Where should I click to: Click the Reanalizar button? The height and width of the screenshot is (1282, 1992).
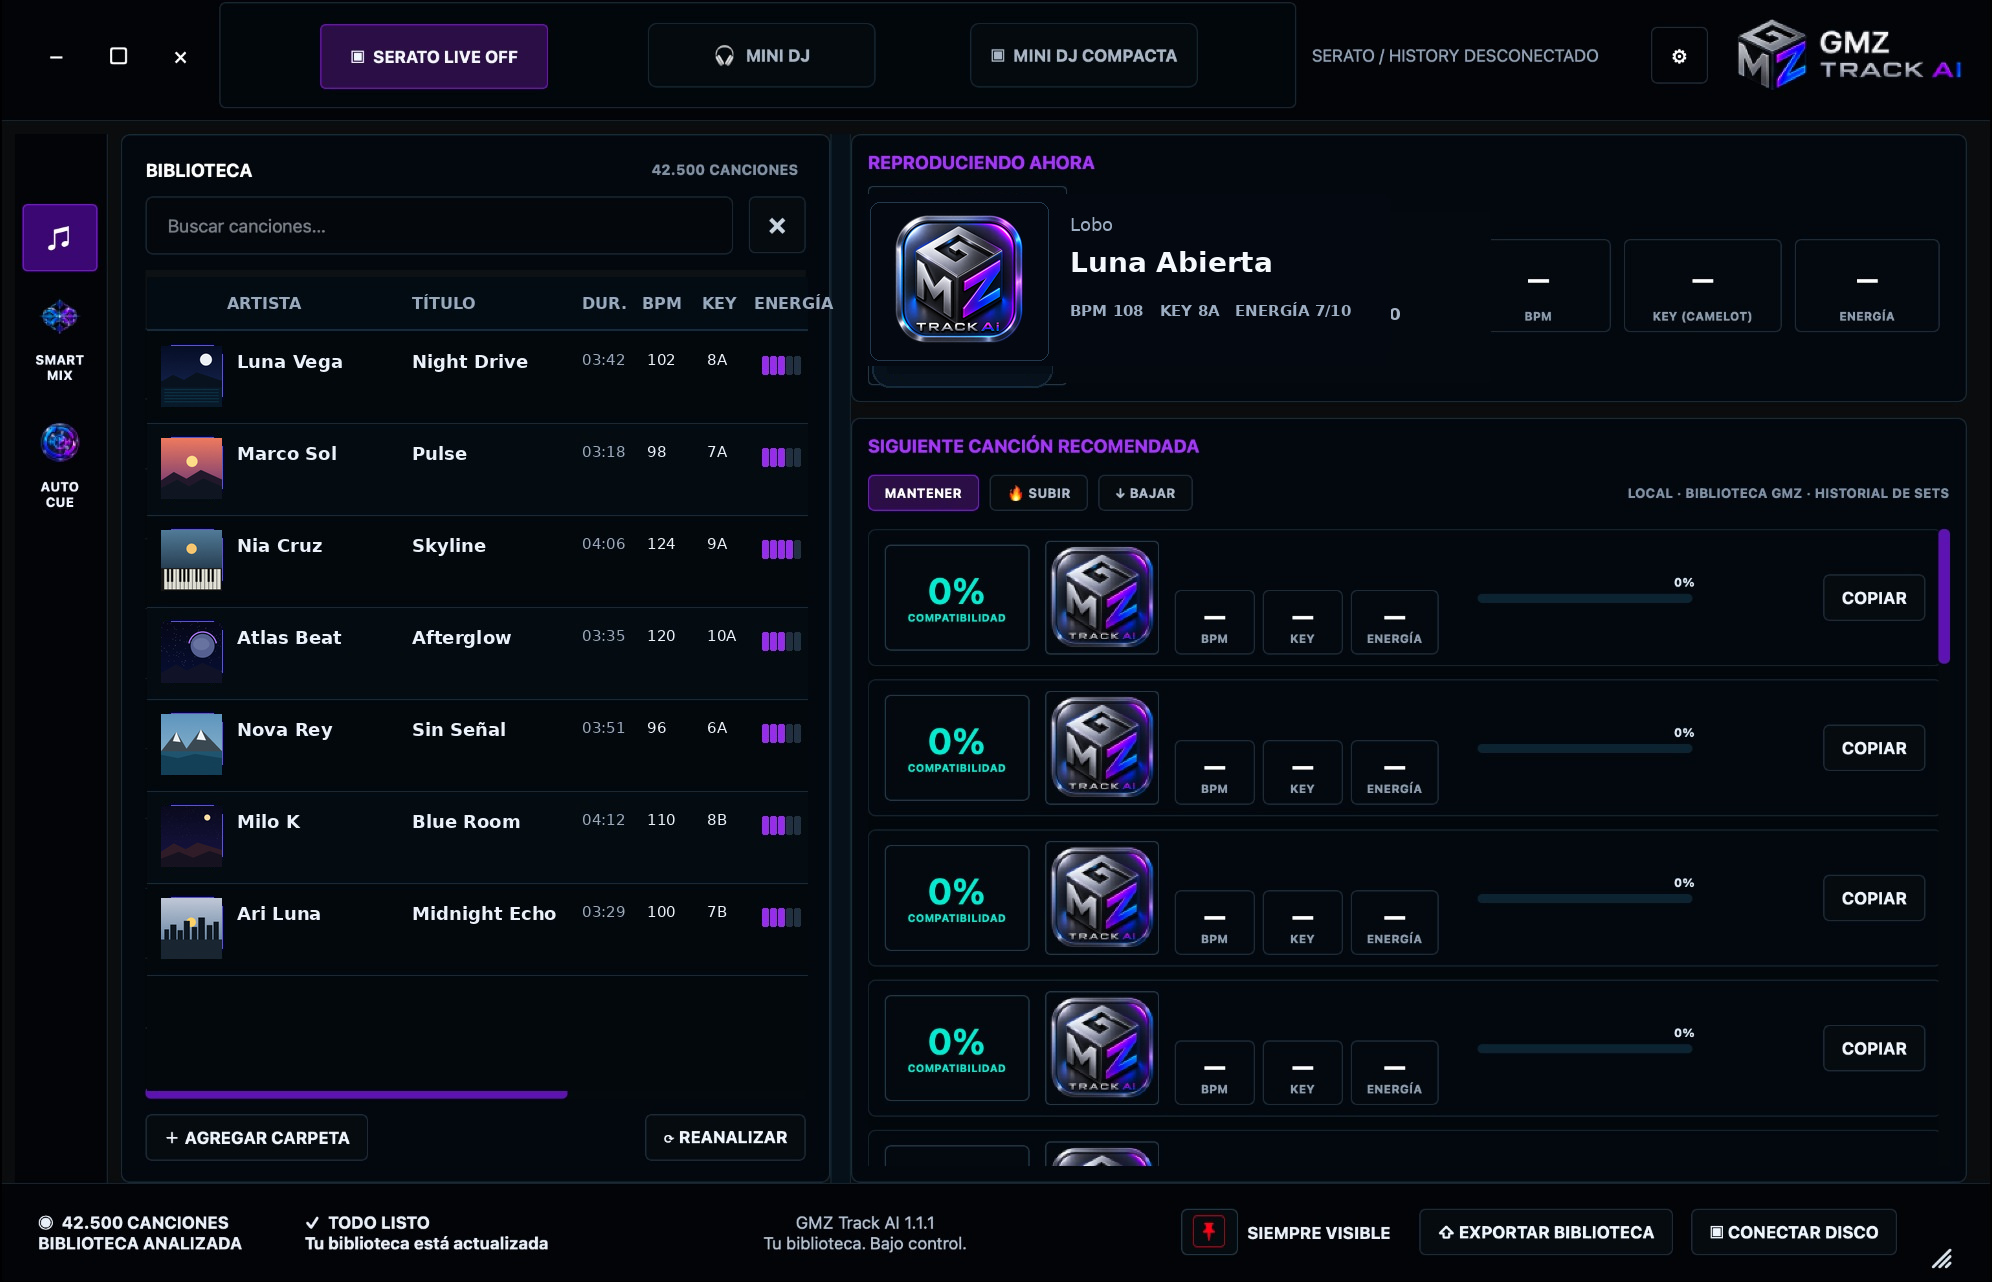tap(725, 1138)
